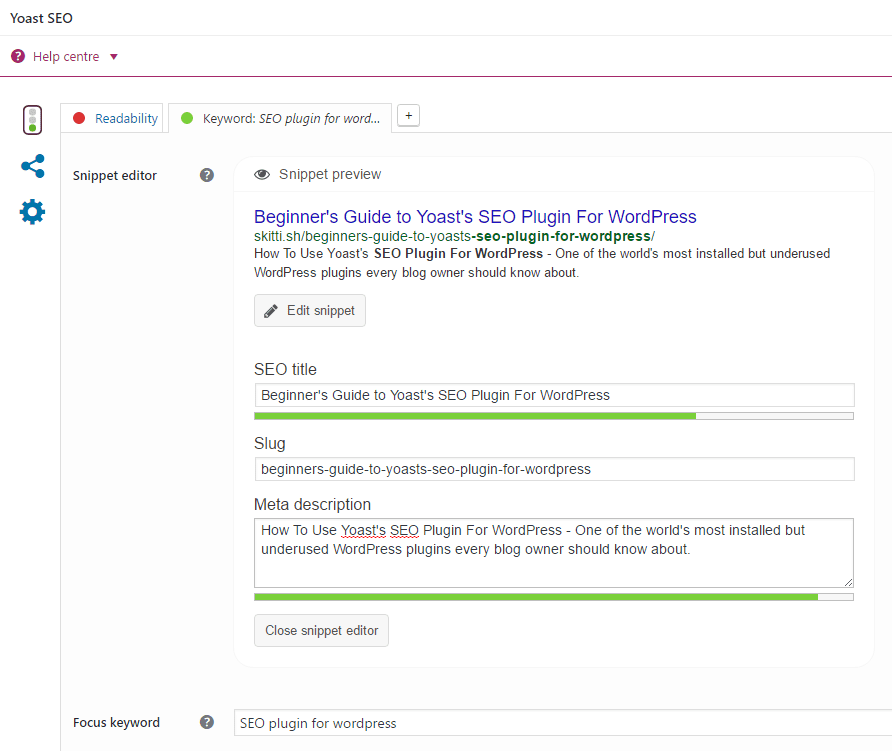Select the Keyword: SEO plugin for word... tab
Screen dimensions: 892x751
tap(280, 118)
